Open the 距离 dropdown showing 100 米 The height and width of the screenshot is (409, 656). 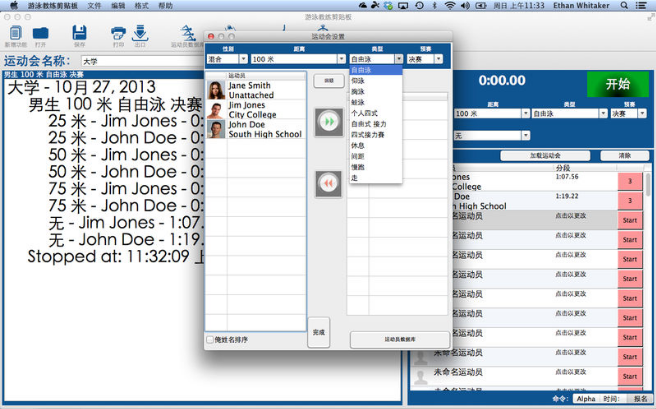[298, 59]
